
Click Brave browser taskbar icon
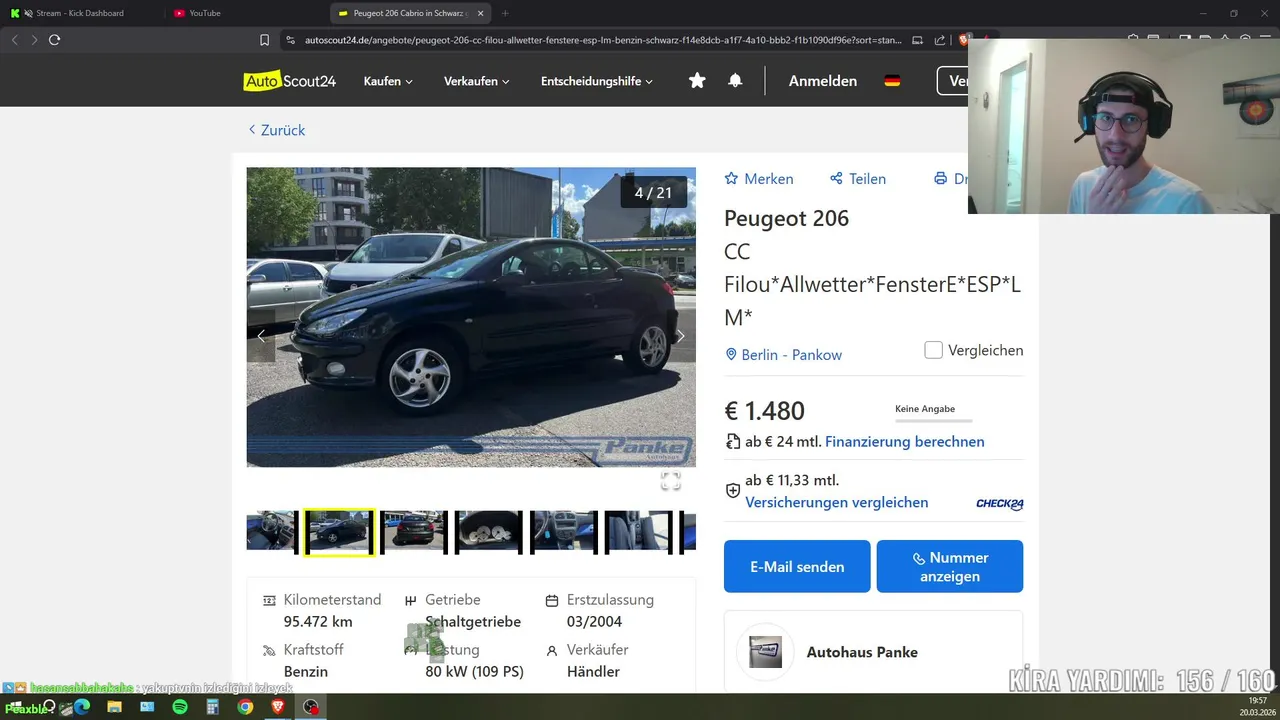(x=278, y=707)
